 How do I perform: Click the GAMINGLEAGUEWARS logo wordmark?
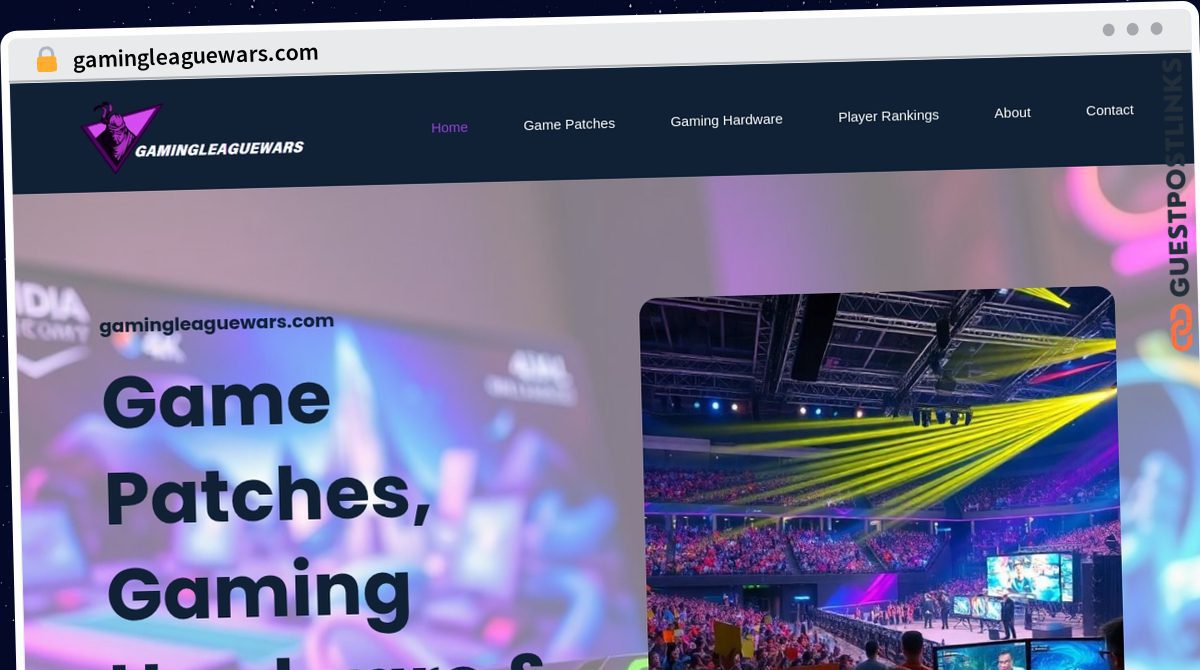[x=219, y=149]
